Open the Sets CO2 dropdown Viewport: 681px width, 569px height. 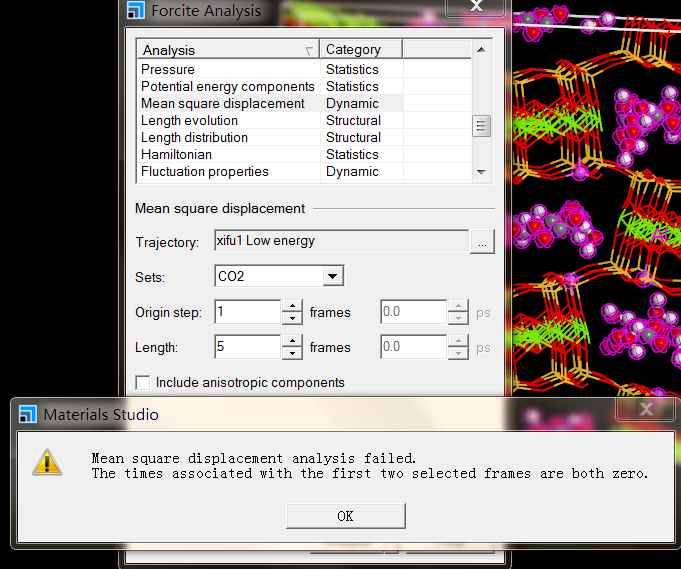point(333,276)
